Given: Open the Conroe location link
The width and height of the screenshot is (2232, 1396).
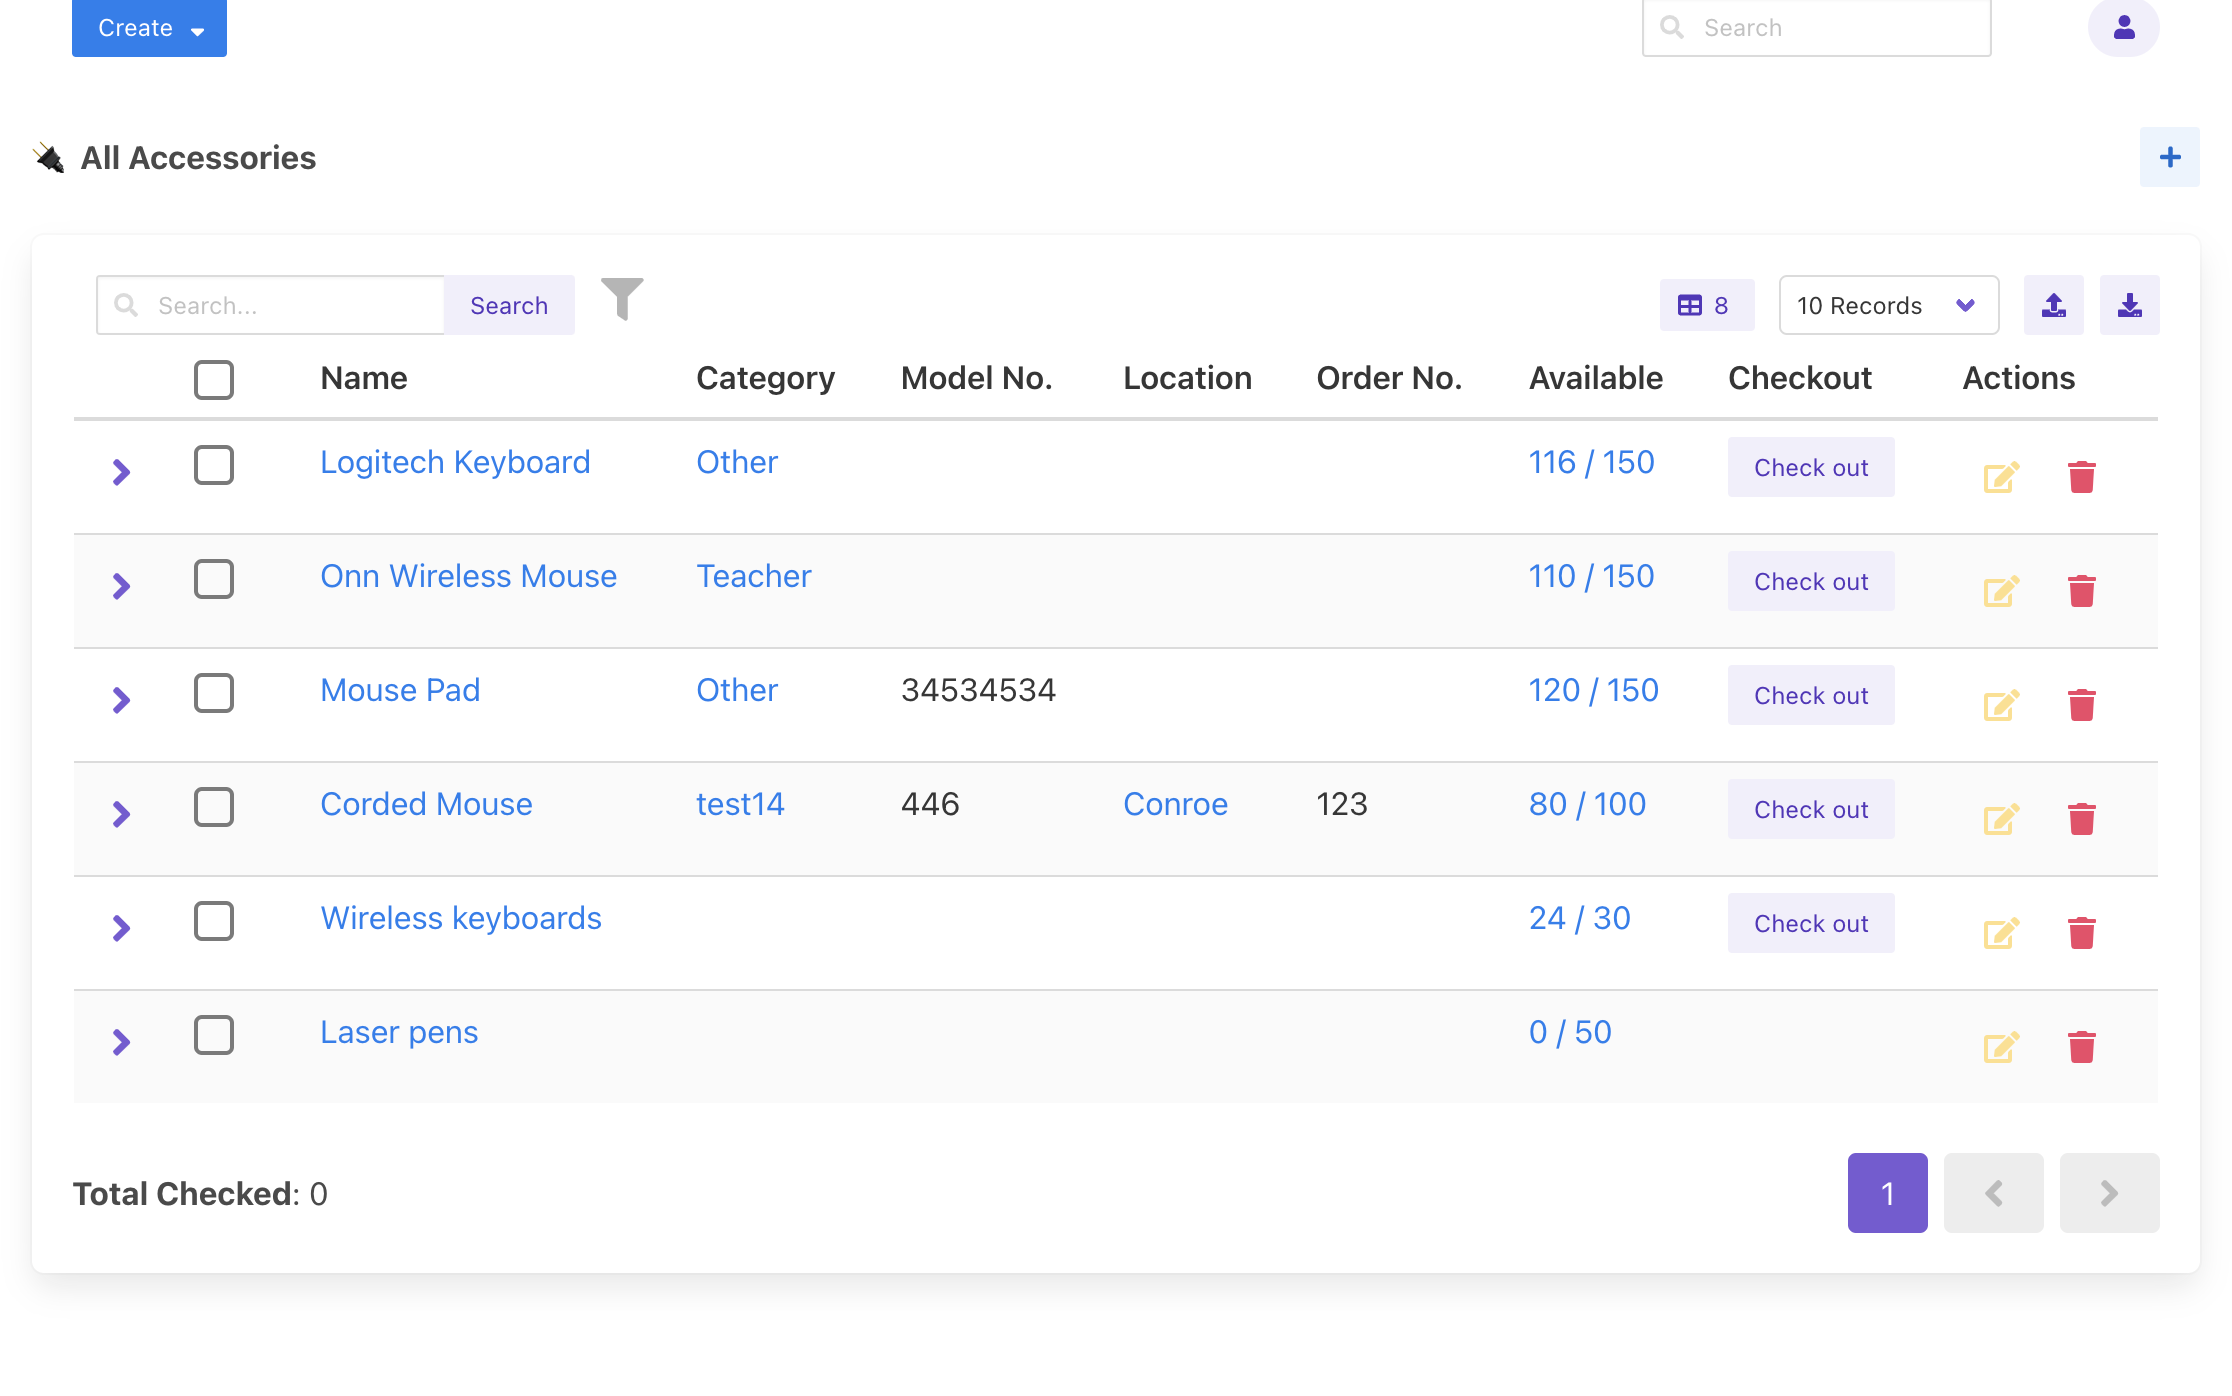Looking at the screenshot, I should click(x=1175, y=804).
